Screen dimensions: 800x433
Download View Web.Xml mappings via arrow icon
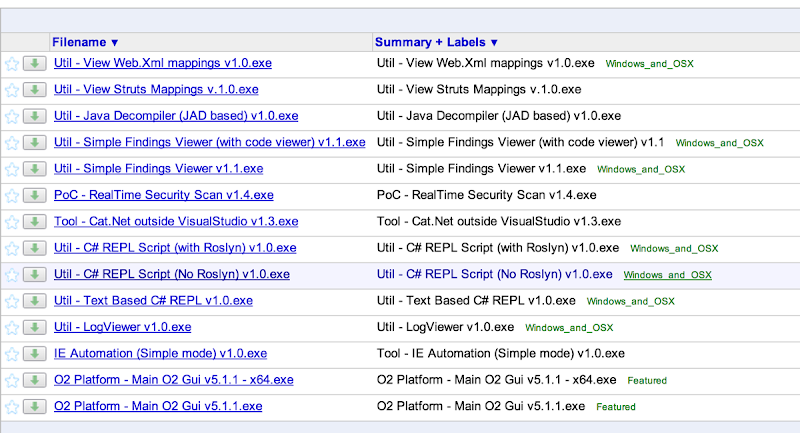point(35,63)
